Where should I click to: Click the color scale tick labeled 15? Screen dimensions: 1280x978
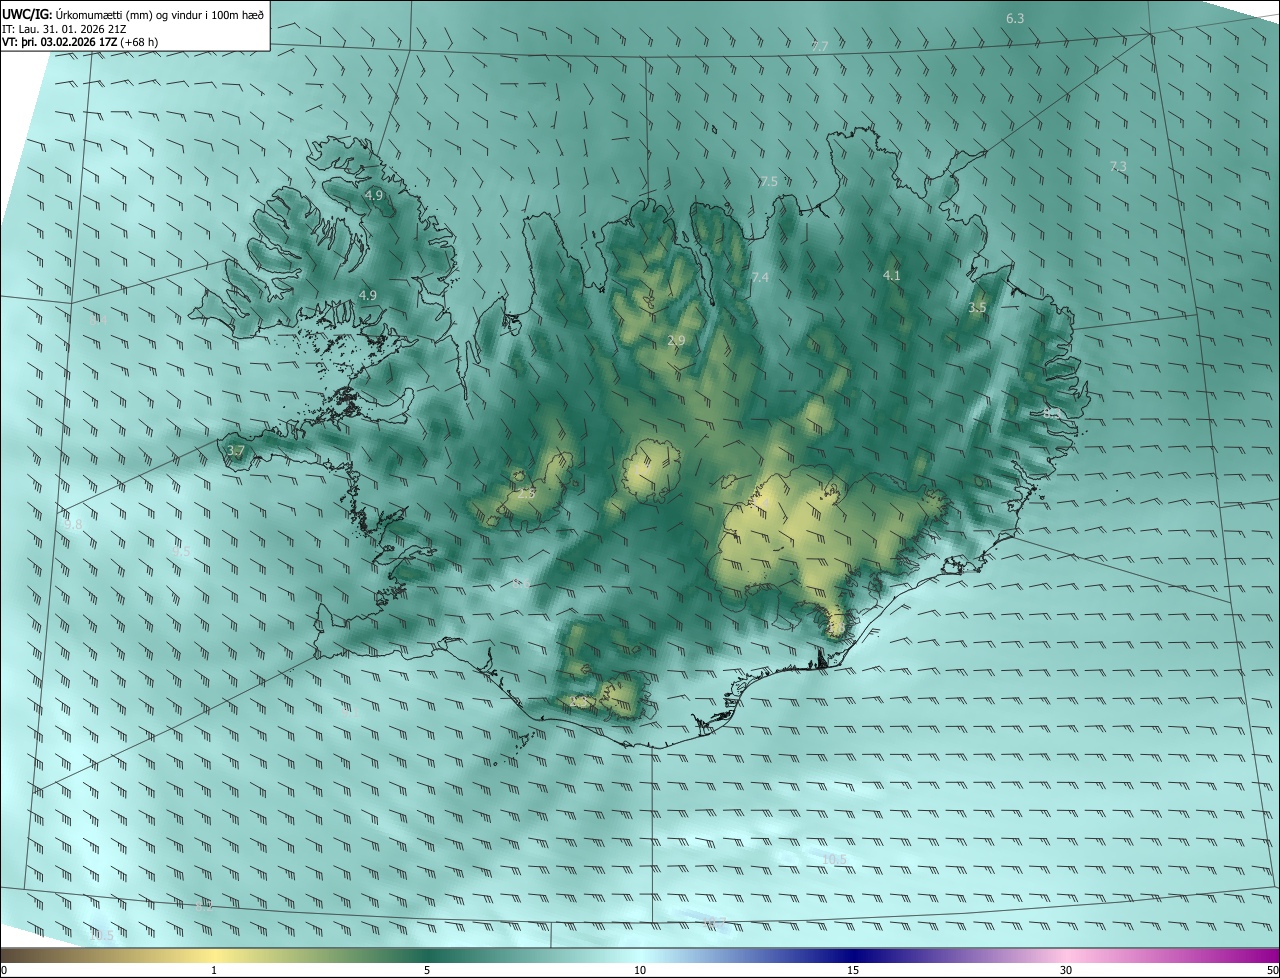[x=853, y=970]
